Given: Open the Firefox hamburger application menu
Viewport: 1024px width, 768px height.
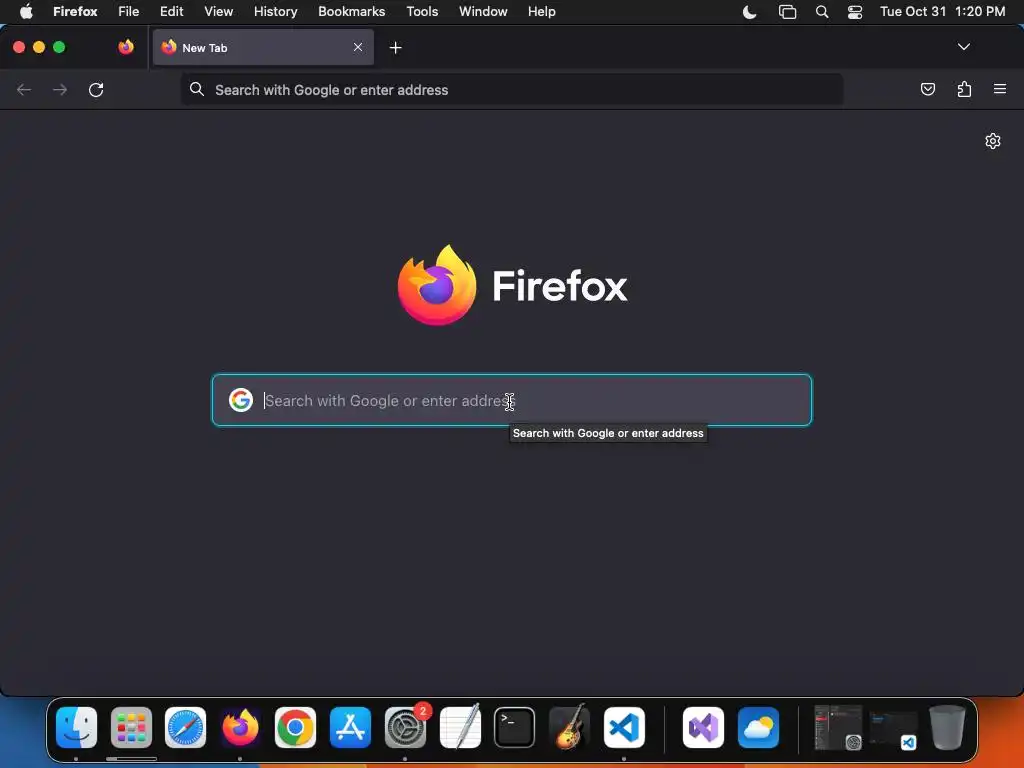Looking at the screenshot, I should 1000,89.
